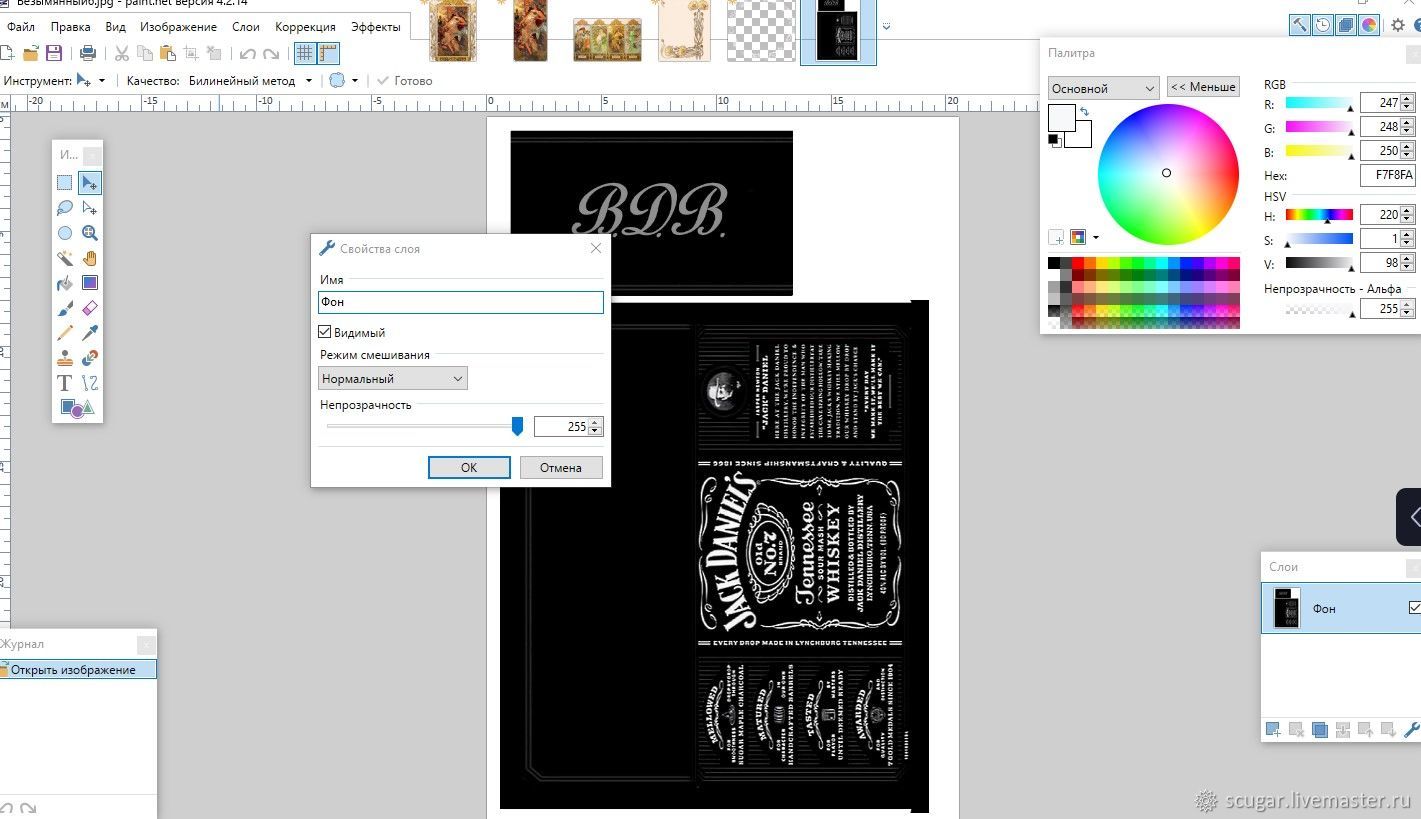
Task: Select the Eraser tool
Action: tap(90, 308)
